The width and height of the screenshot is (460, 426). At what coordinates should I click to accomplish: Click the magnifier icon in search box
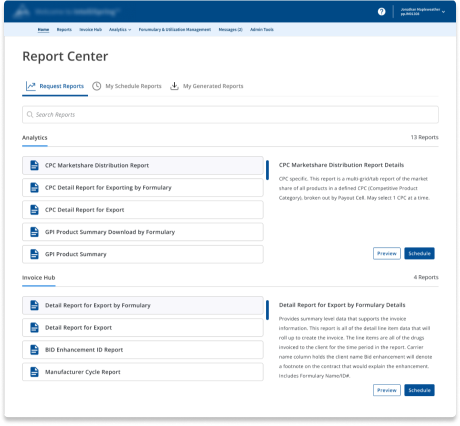pos(30,114)
